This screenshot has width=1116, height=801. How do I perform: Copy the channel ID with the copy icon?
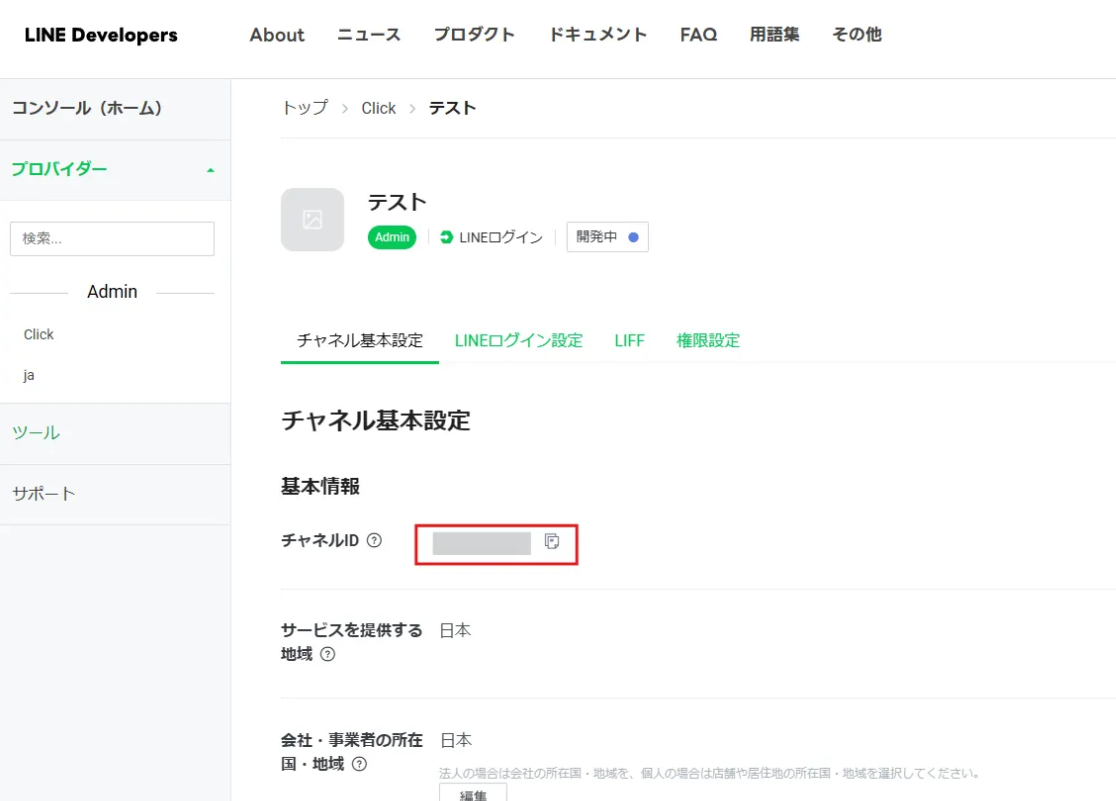click(551, 541)
